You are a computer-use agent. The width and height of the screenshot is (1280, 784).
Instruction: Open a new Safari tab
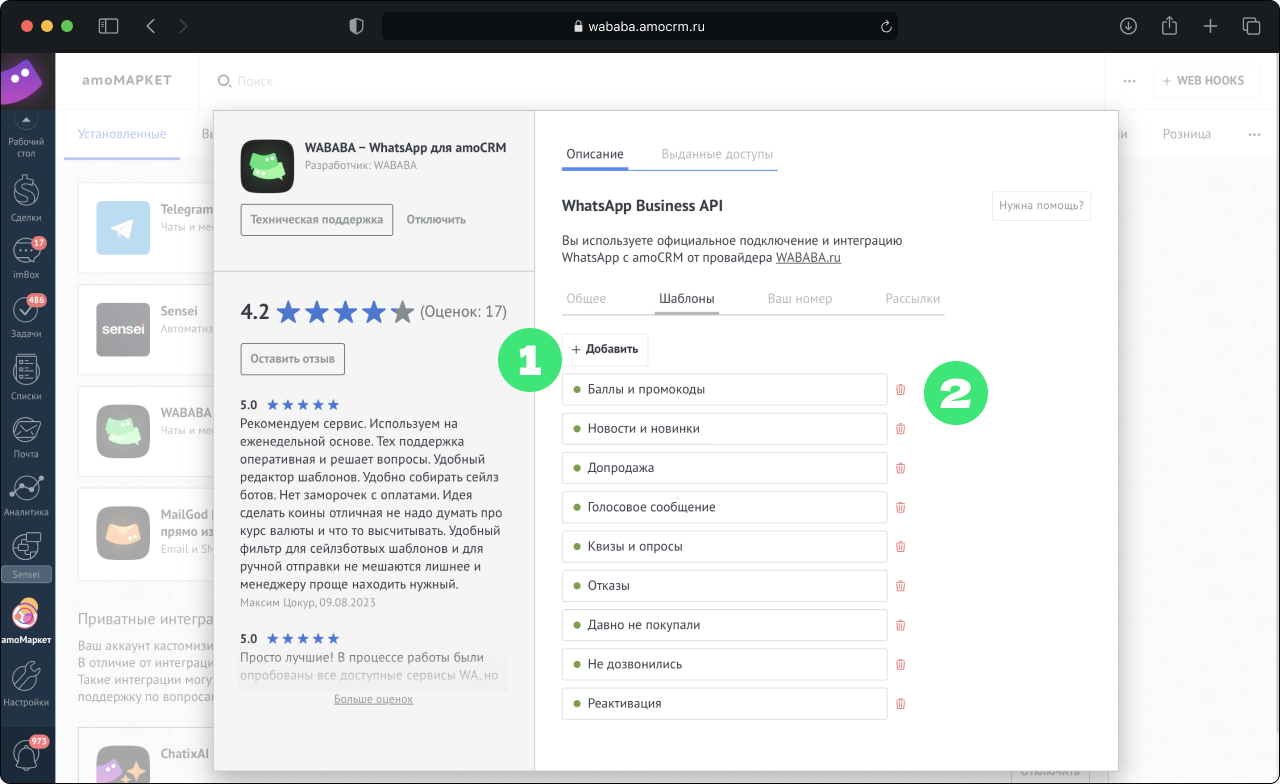click(x=1210, y=26)
